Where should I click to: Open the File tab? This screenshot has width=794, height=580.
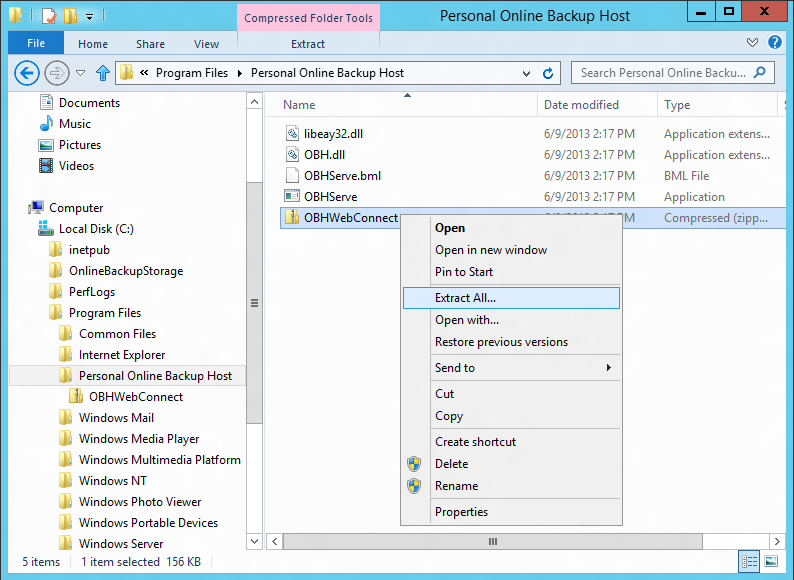click(36, 43)
